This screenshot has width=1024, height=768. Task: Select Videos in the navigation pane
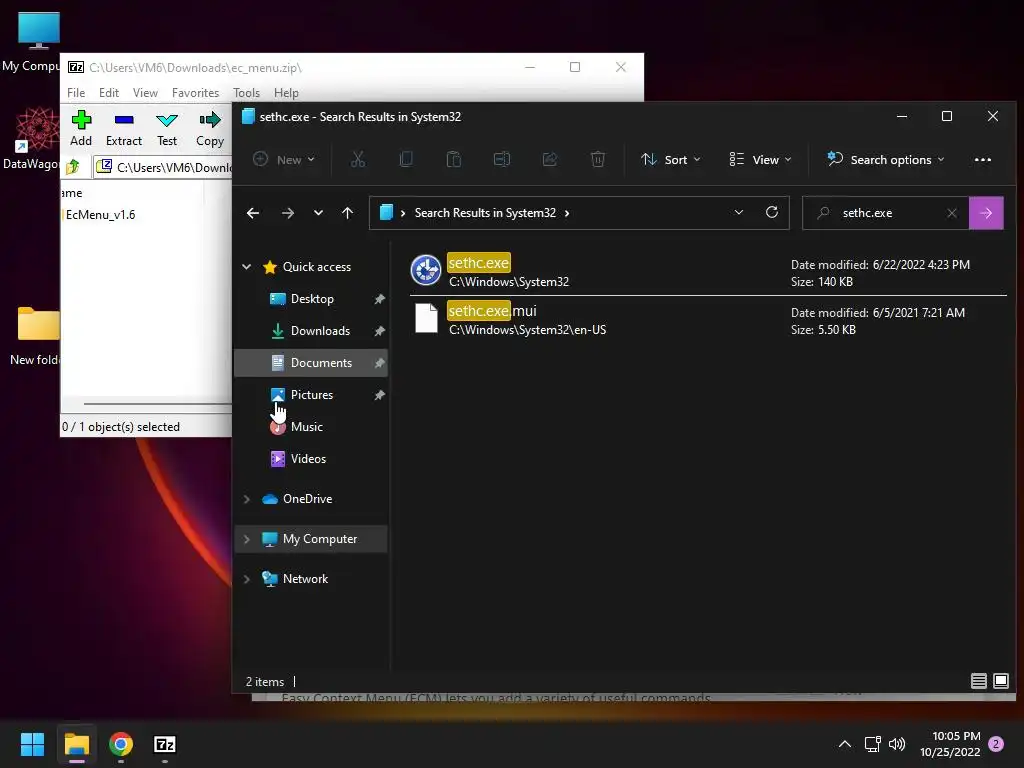point(311,458)
